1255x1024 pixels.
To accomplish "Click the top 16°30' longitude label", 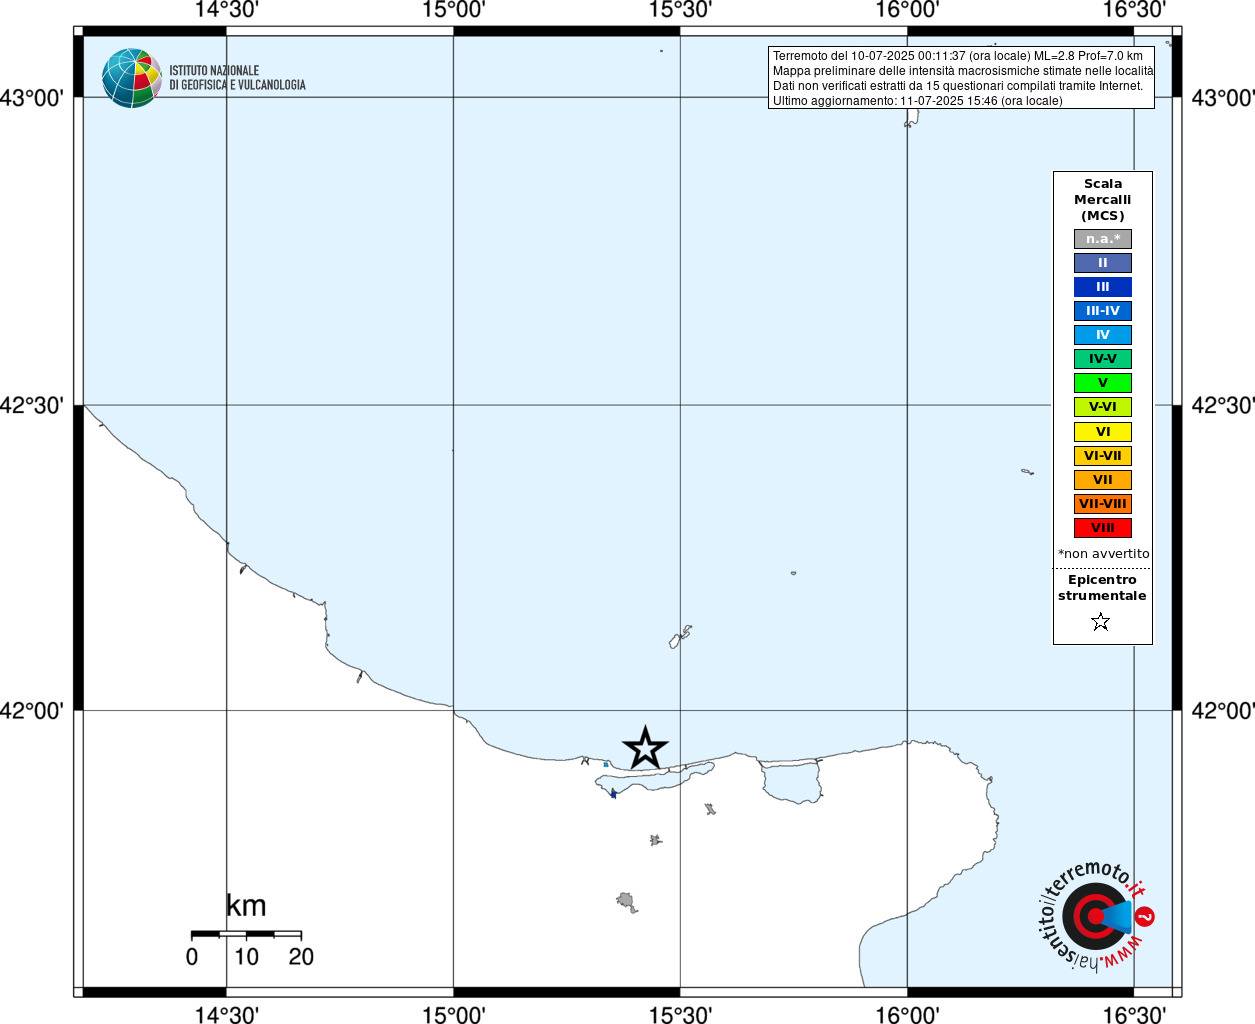I will [x=1134, y=10].
